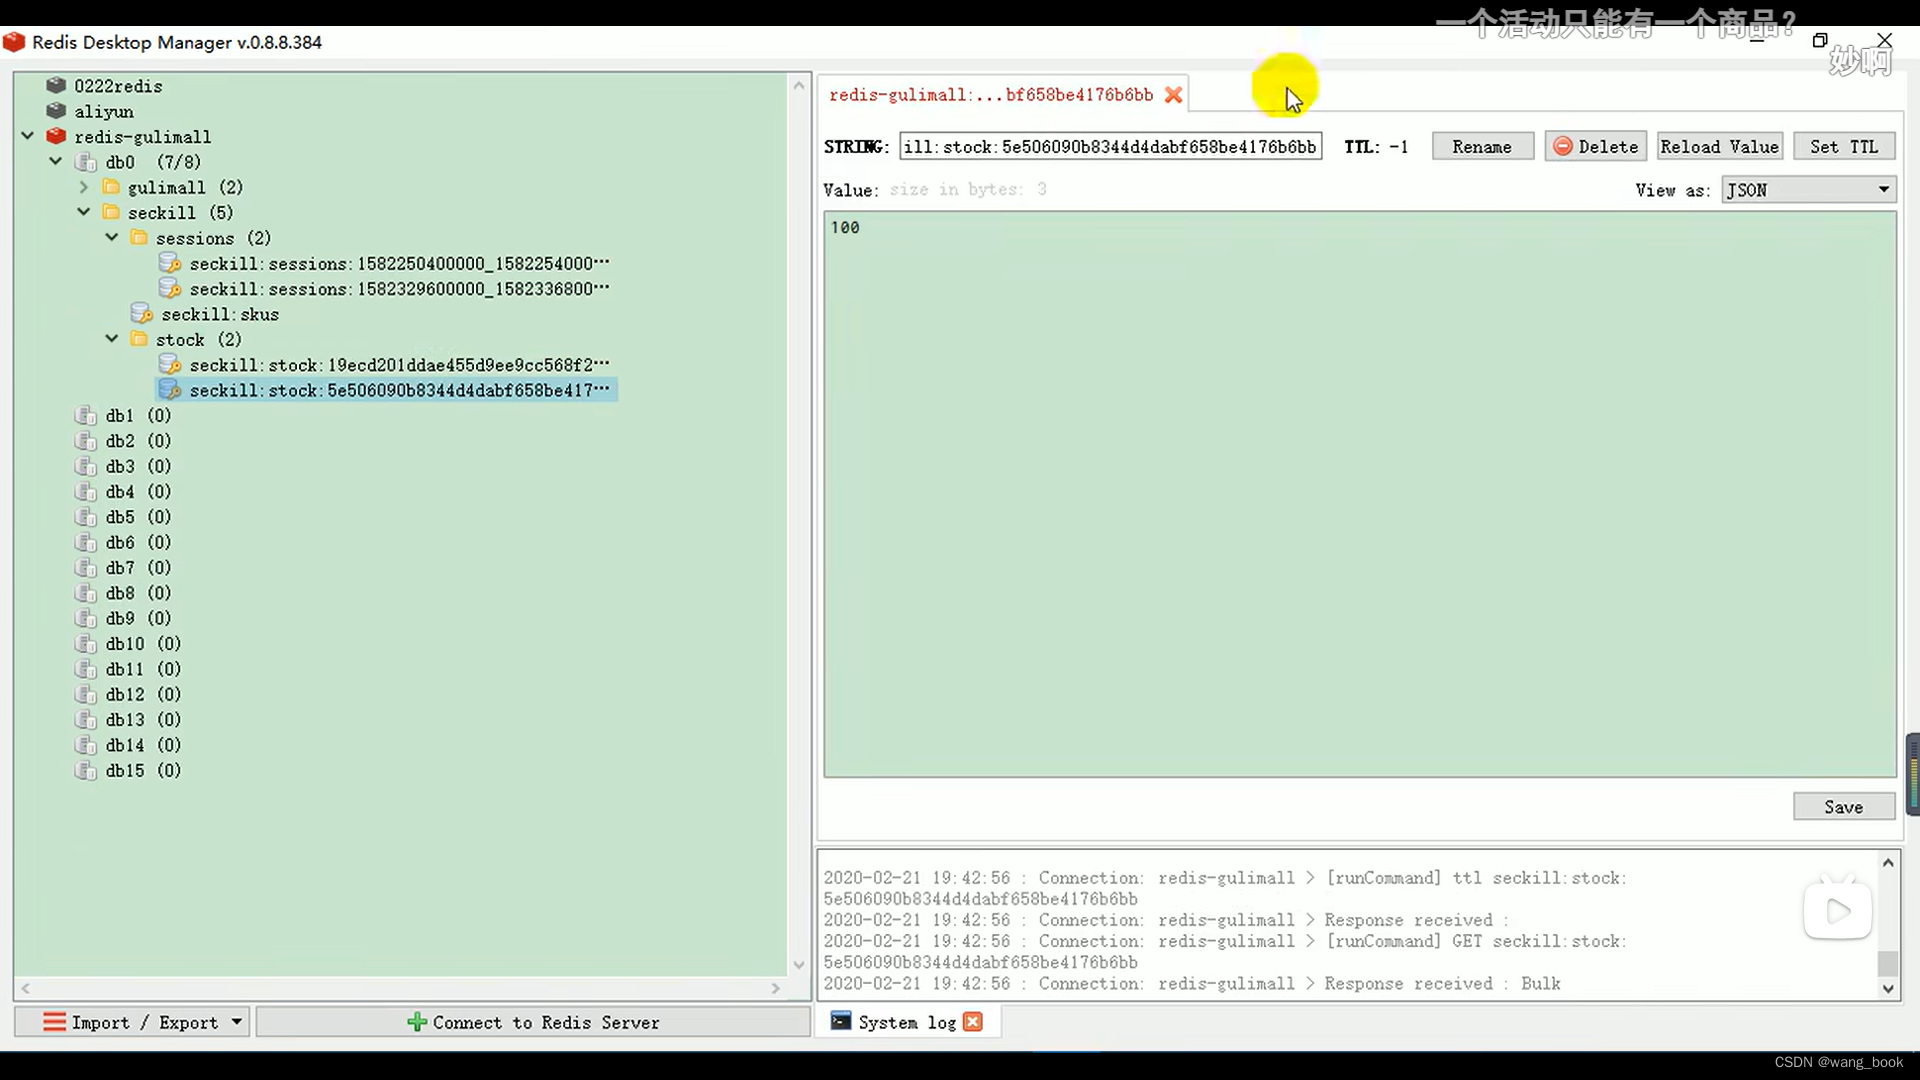Expand the gulimall namespace folder

pos(84,187)
